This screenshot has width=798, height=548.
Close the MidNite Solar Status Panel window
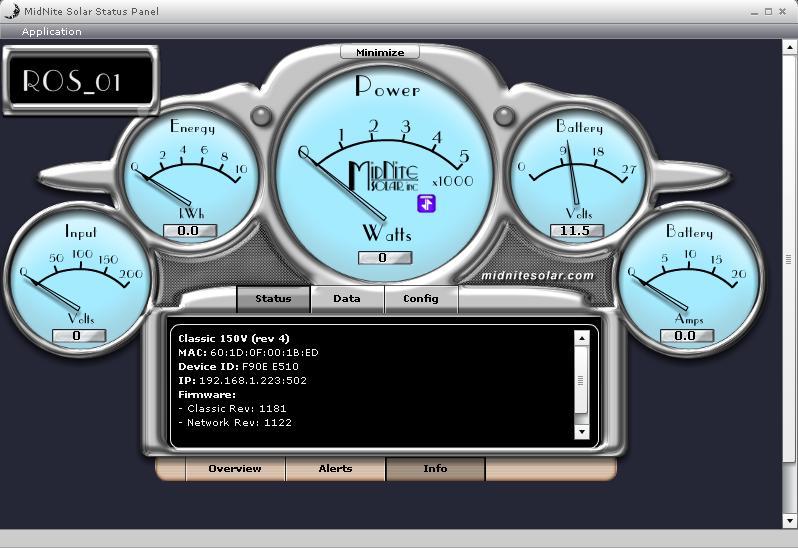point(783,12)
